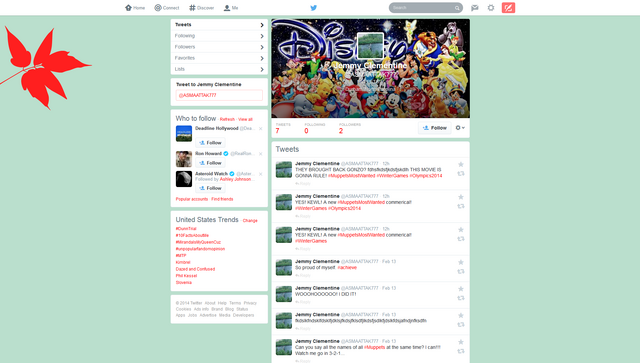
Task: Refresh the Who to follow list
Action: (x=227, y=120)
